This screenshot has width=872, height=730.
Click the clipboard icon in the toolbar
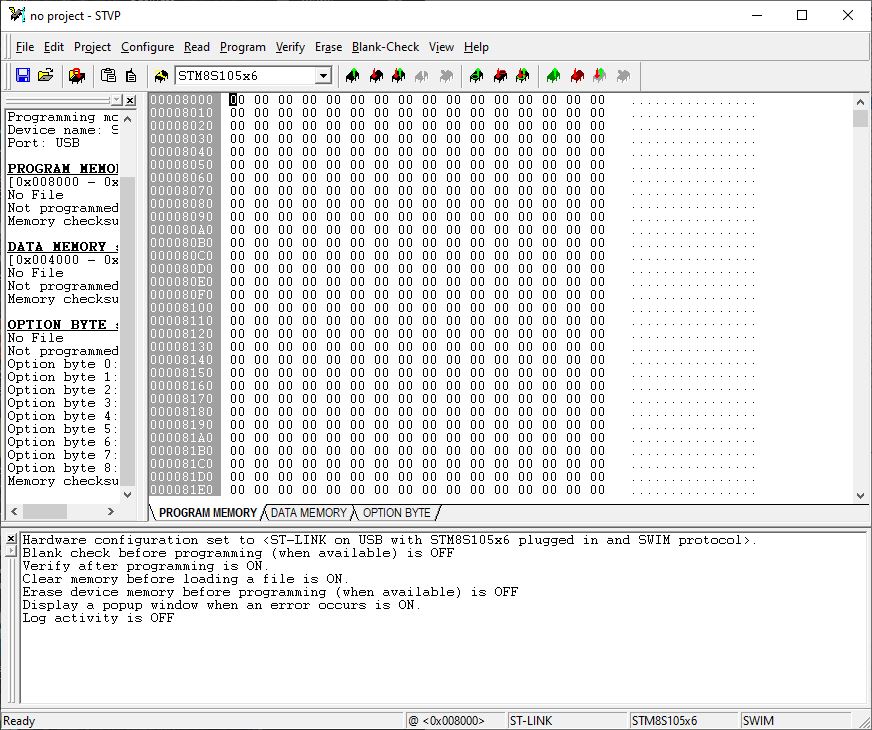[108, 76]
